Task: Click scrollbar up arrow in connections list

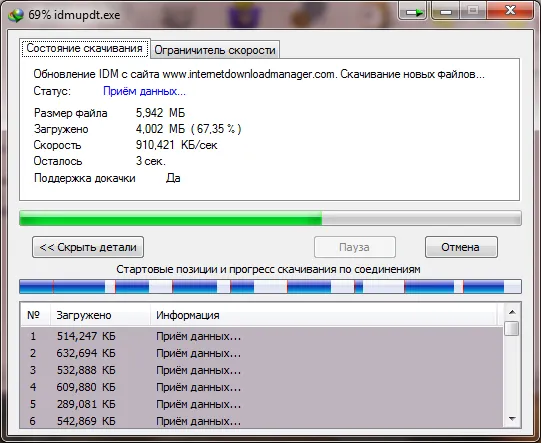Action: [x=512, y=312]
